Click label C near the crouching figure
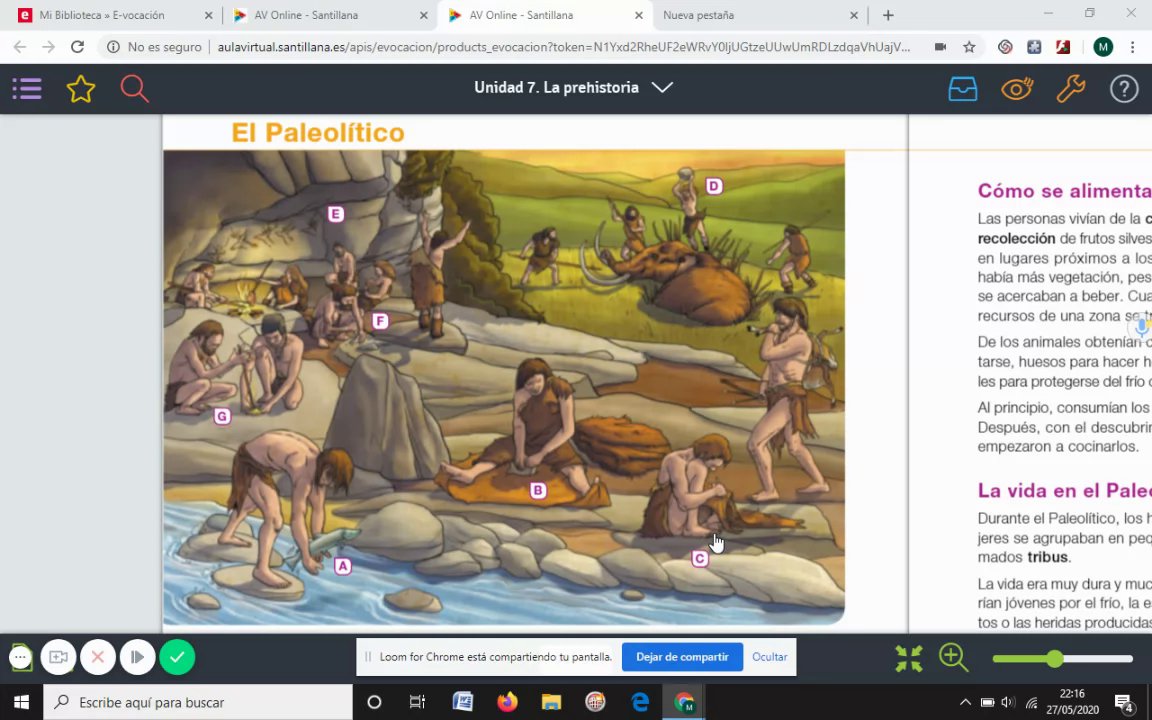 click(699, 559)
